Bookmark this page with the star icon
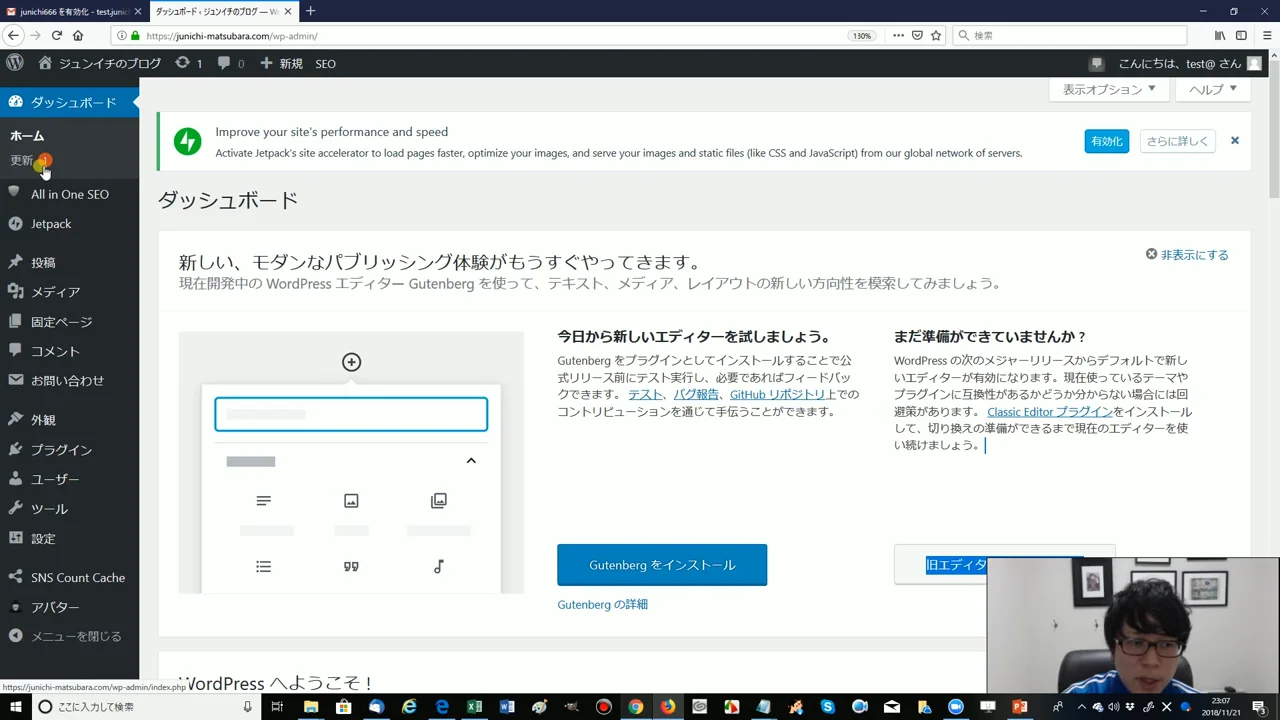The height and width of the screenshot is (720, 1280). (x=936, y=35)
